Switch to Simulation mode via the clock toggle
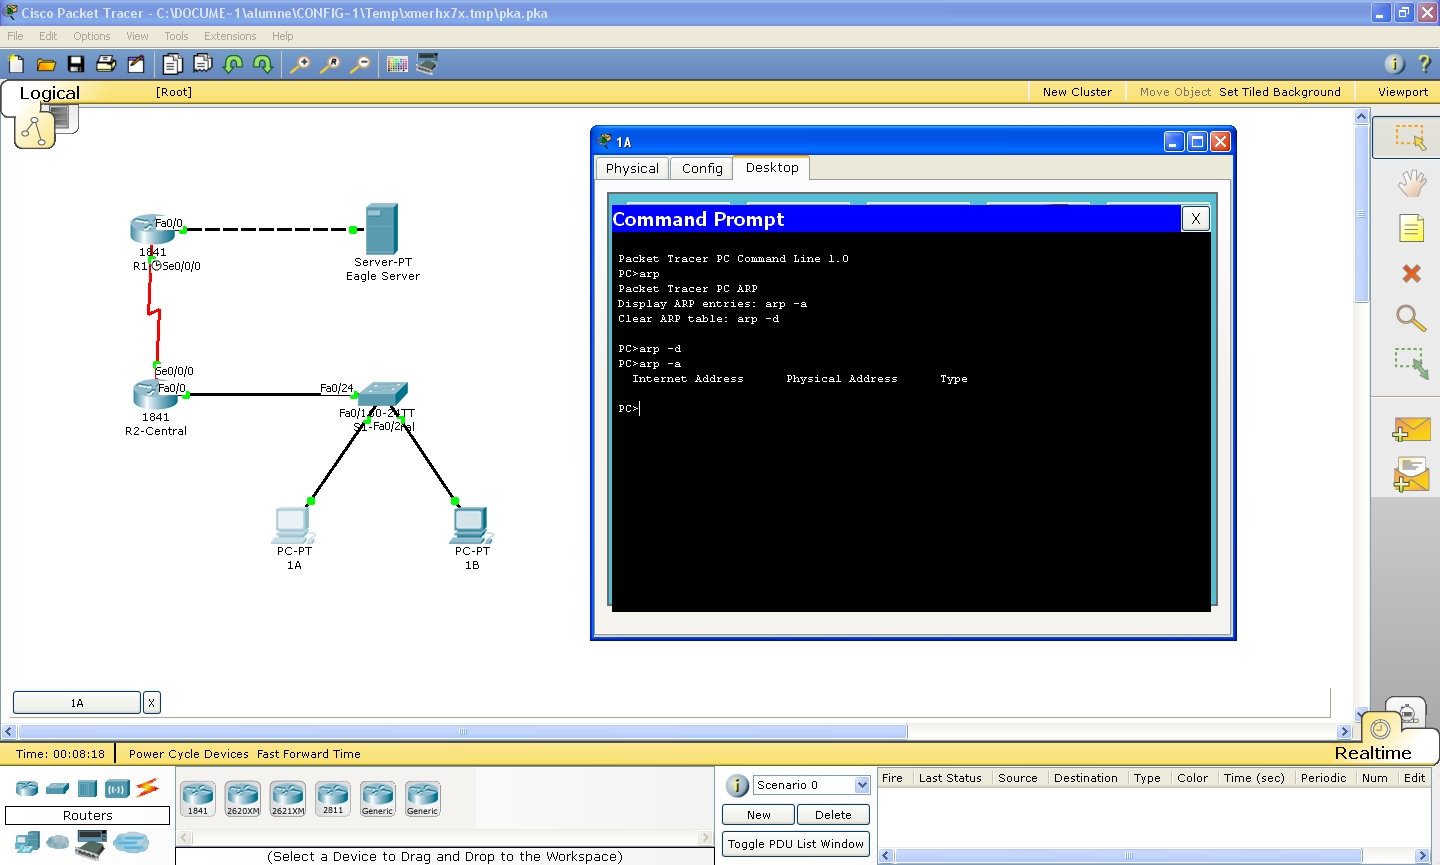The image size is (1440, 865). (x=1407, y=712)
